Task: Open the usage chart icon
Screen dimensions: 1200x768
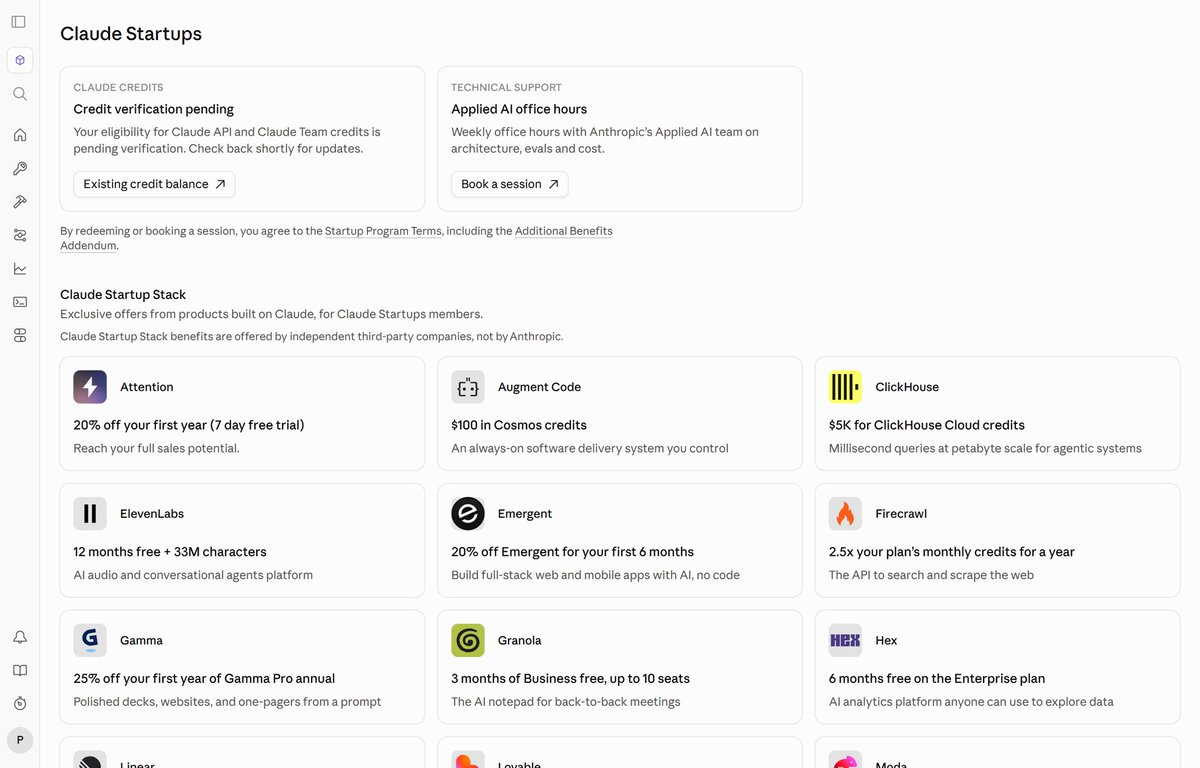Action: [x=20, y=268]
